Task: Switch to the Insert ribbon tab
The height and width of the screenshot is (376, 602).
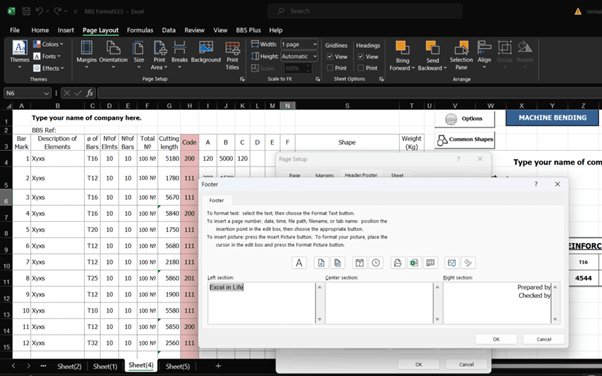Action: point(66,30)
